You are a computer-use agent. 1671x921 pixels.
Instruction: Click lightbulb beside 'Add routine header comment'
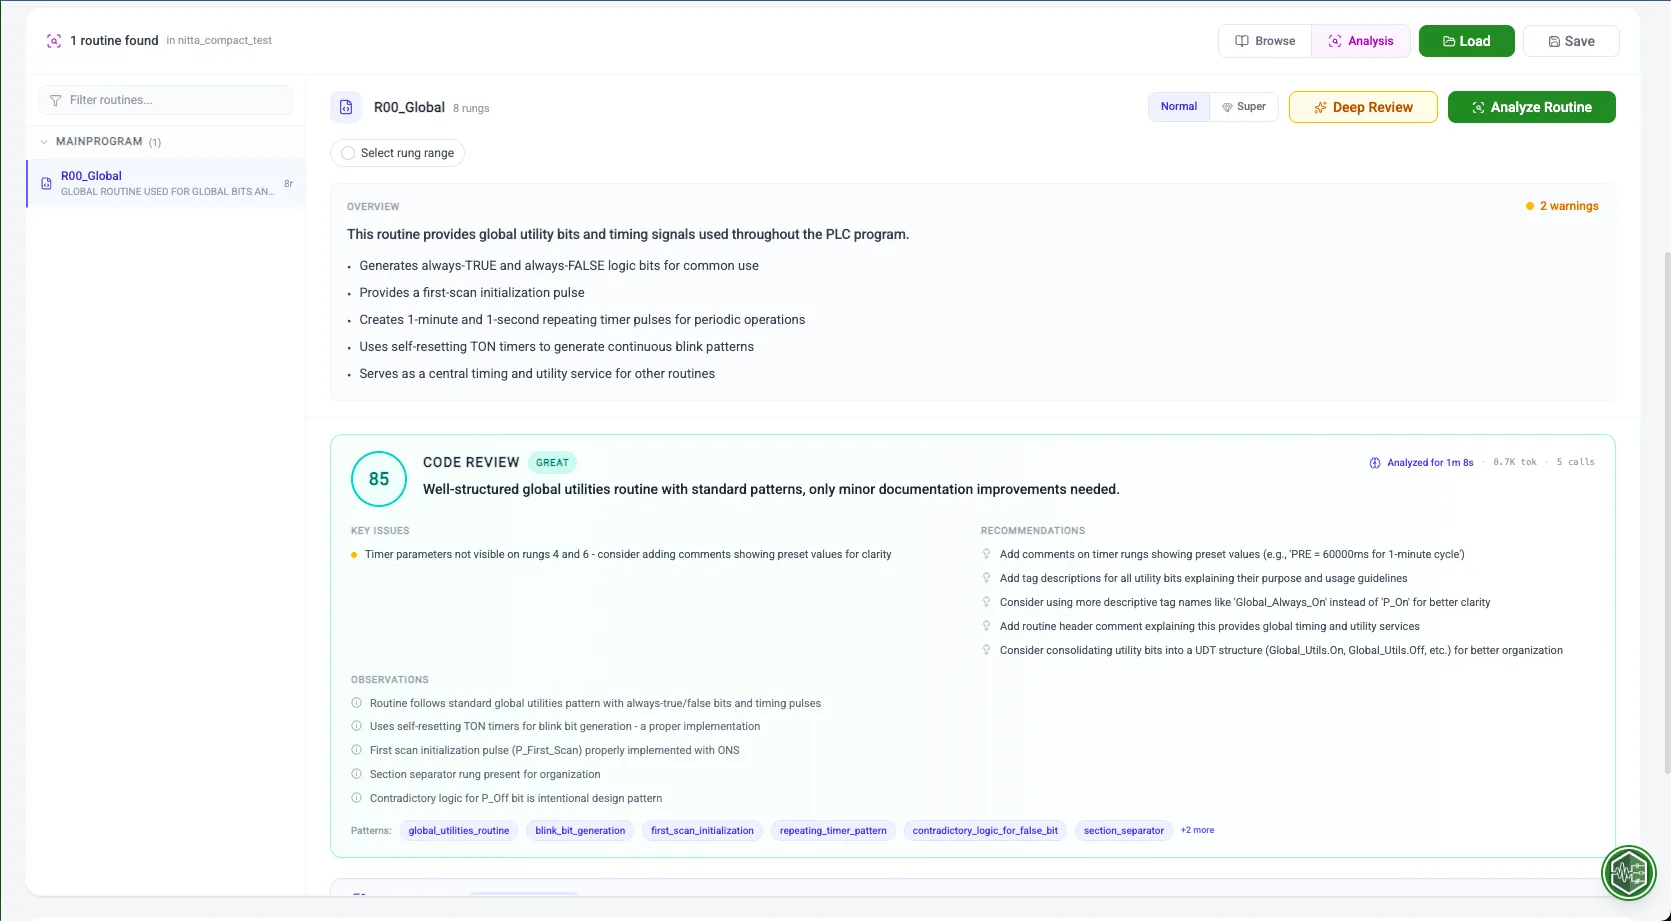pos(986,626)
